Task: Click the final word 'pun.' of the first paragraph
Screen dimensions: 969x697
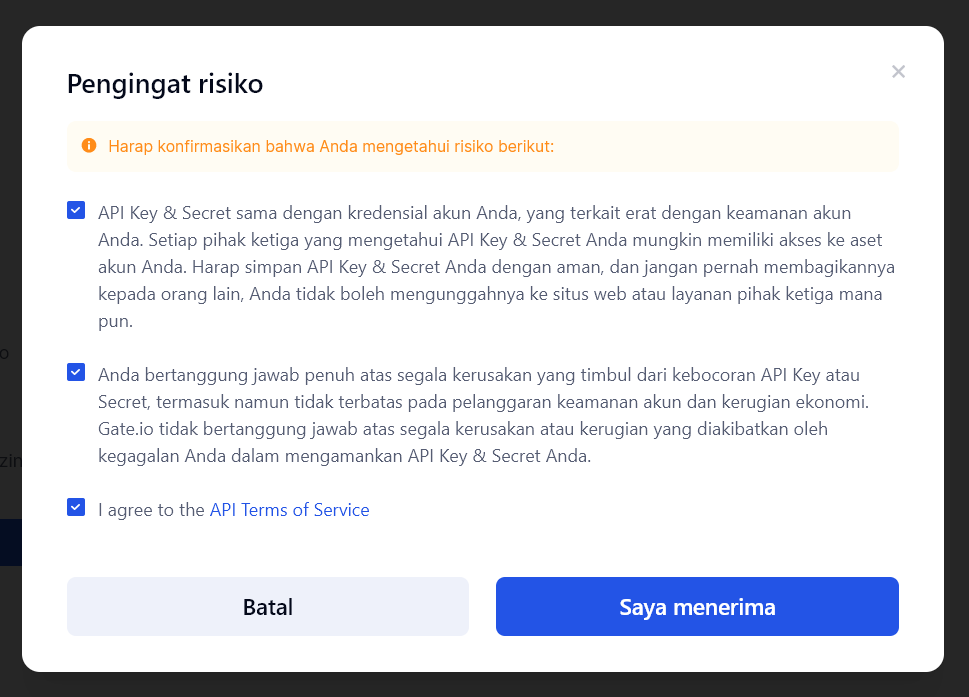Action: coord(115,322)
